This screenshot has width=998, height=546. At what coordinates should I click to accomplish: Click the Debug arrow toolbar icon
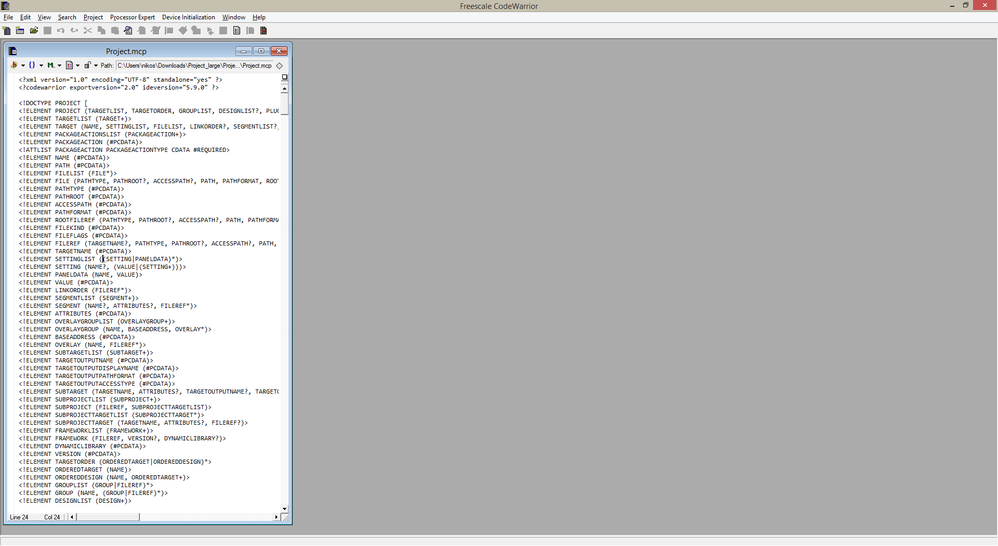(x=210, y=31)
